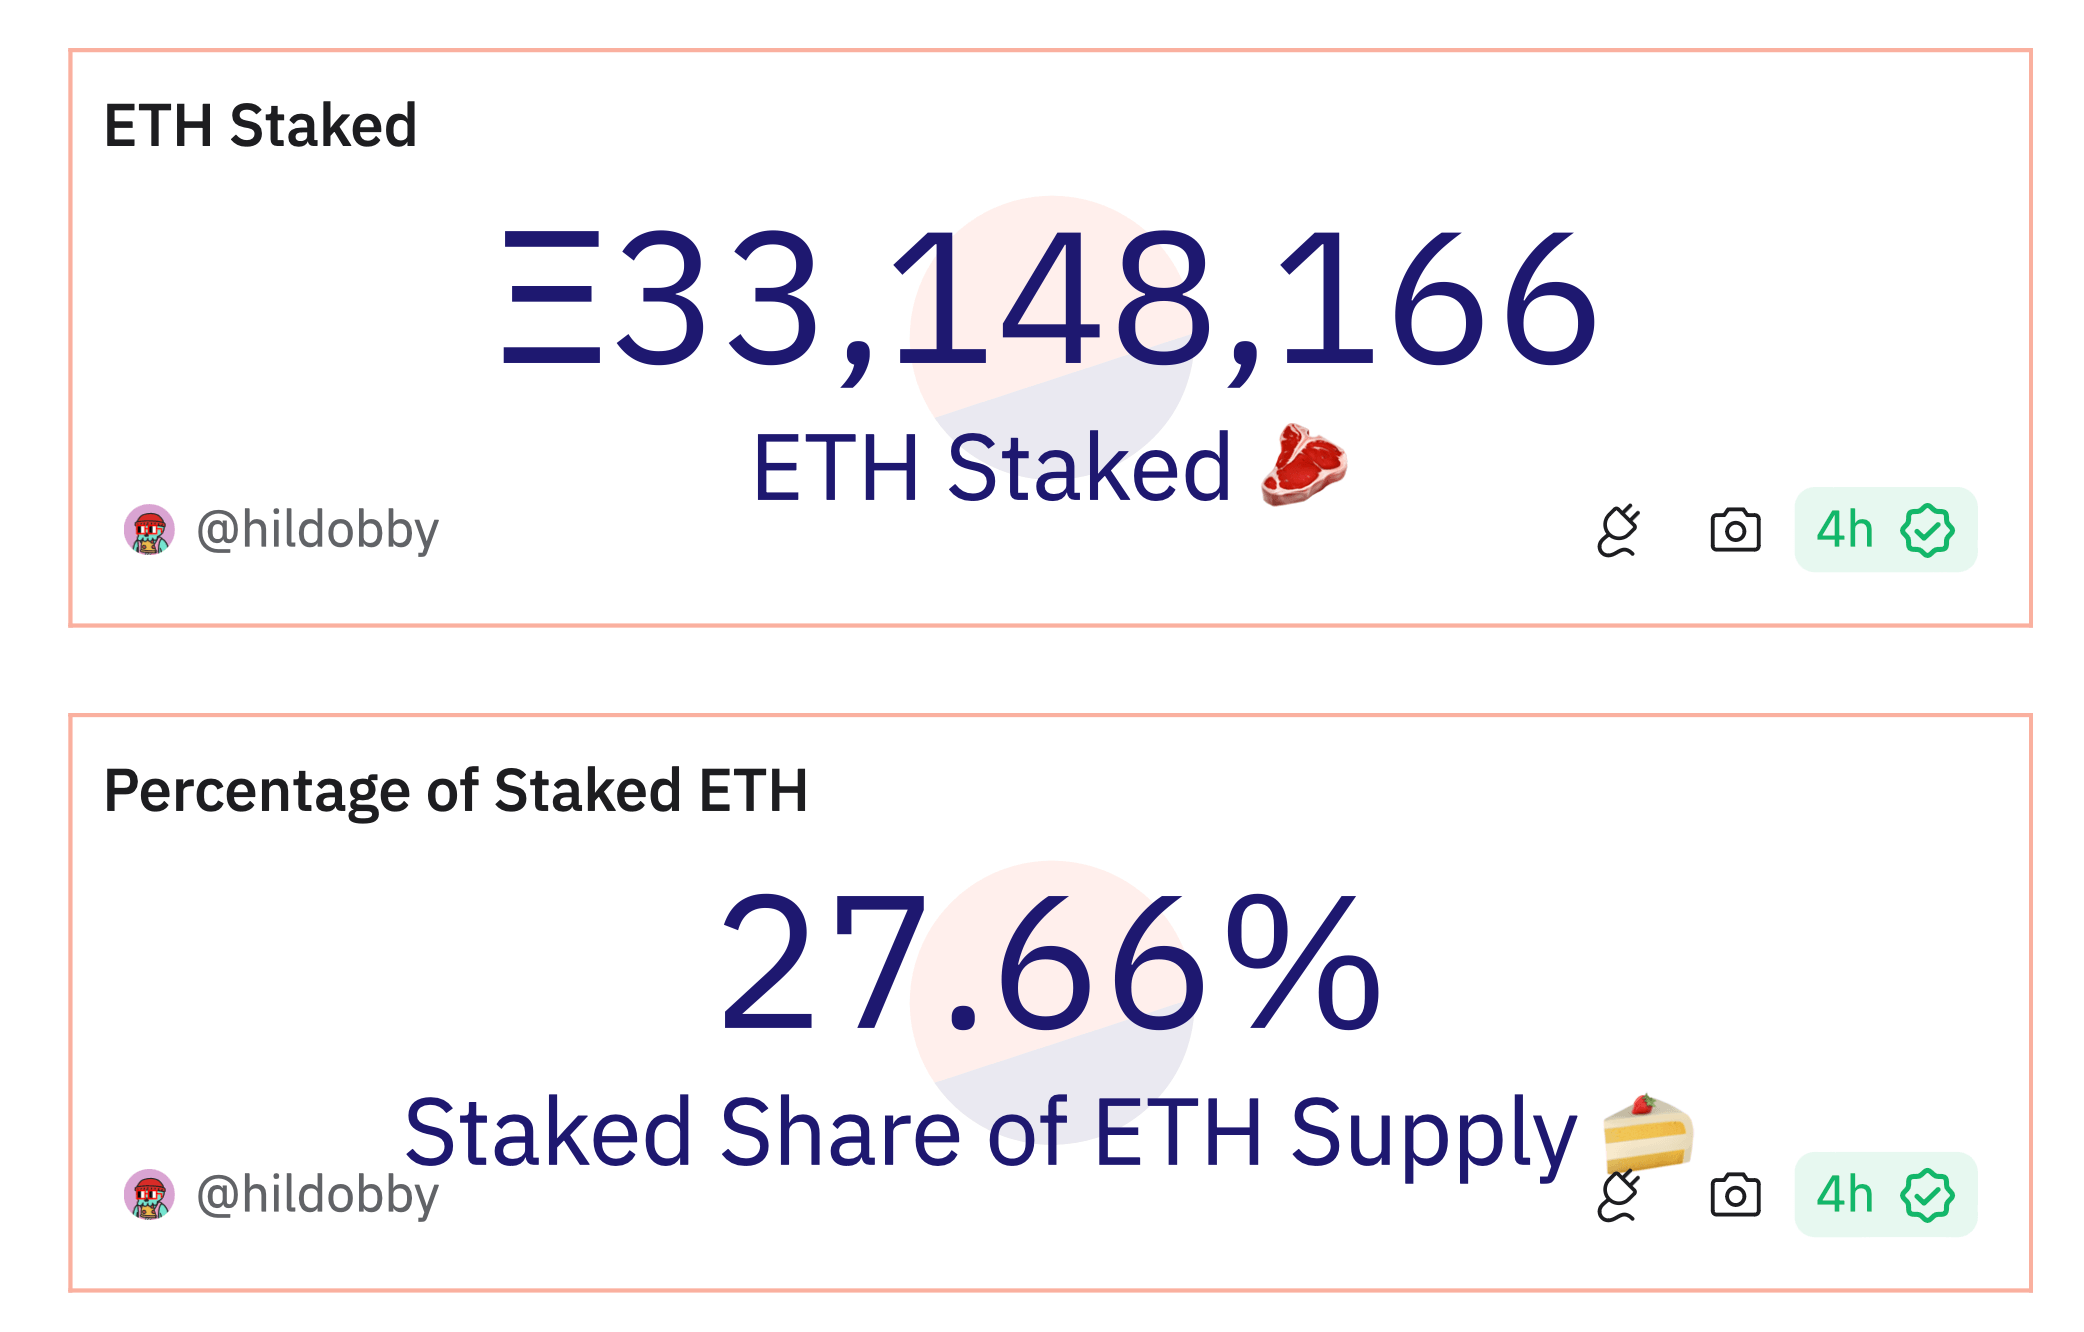The height and width of the screenshot is (1332, 2084).
Task: Click the Ξ33,148,166 counter value
Action: (1050, 300)
